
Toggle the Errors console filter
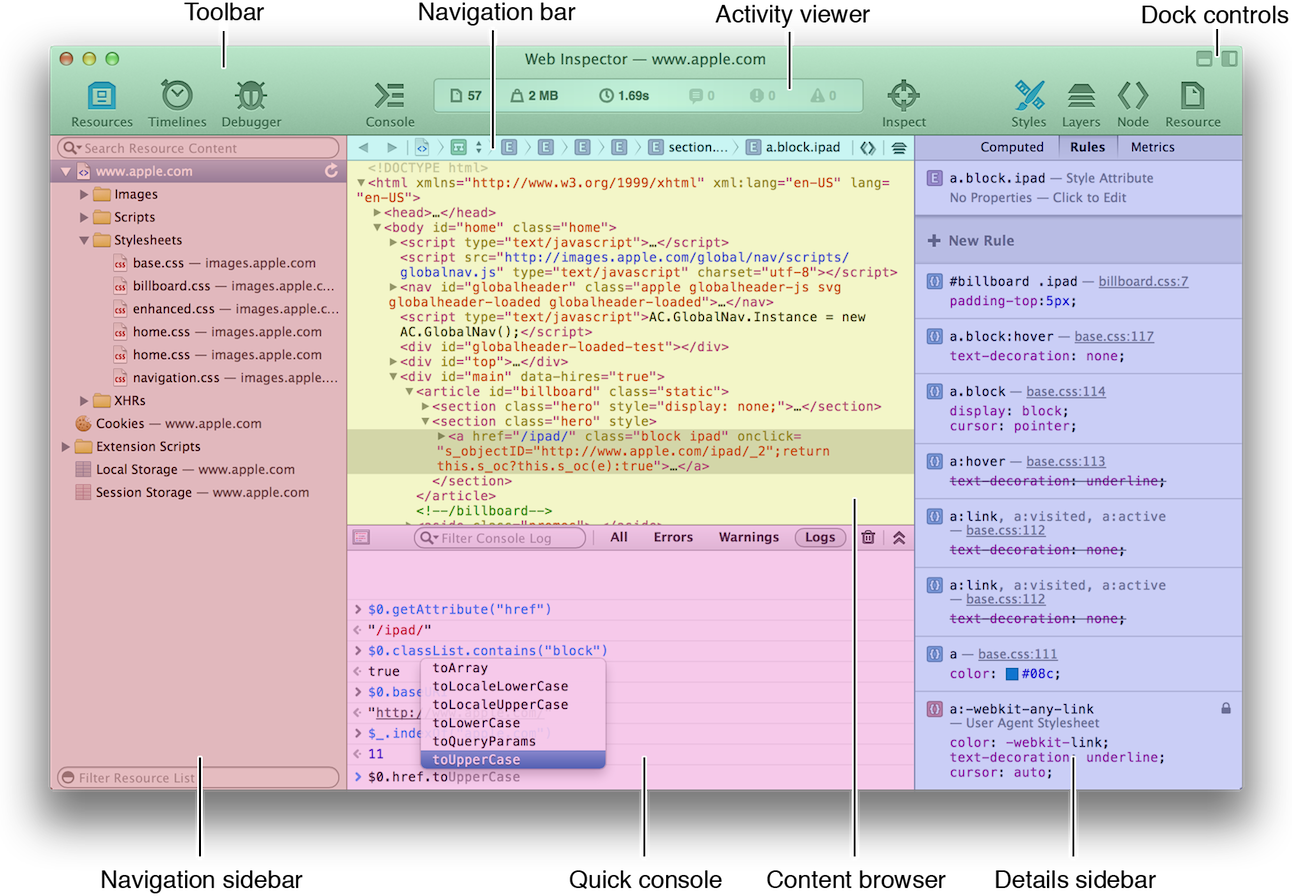point(673,537)
